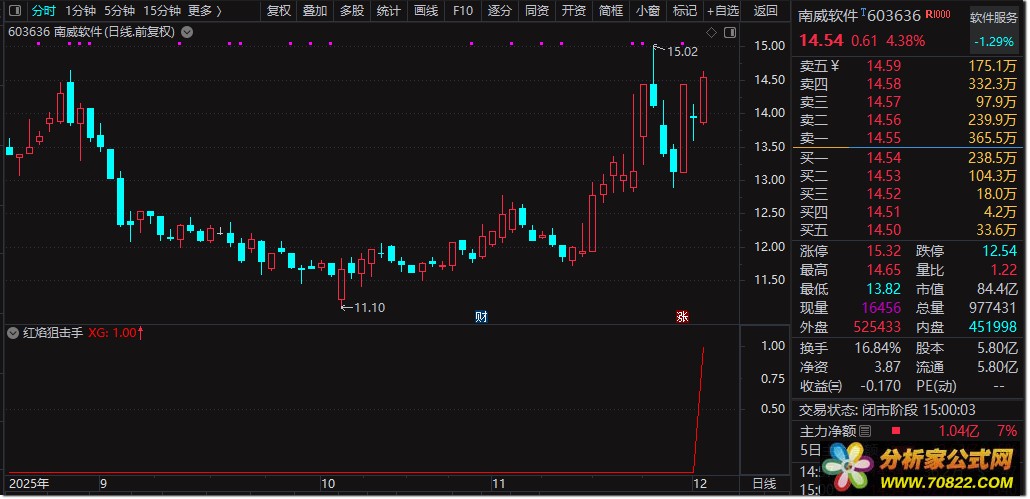This screenshot has height=499, width=1030.
Task: Open the F10 company info
Action: pyautogui.click(x=463, y=11)
